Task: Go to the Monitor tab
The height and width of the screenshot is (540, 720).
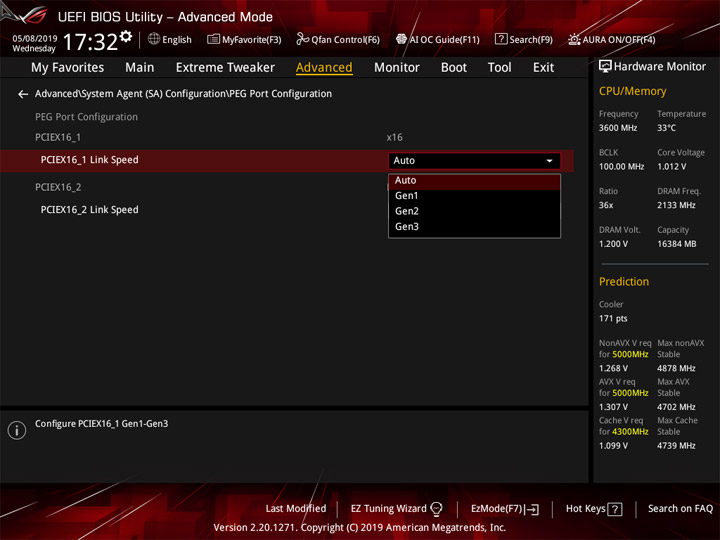Action: tap(397, 68)
